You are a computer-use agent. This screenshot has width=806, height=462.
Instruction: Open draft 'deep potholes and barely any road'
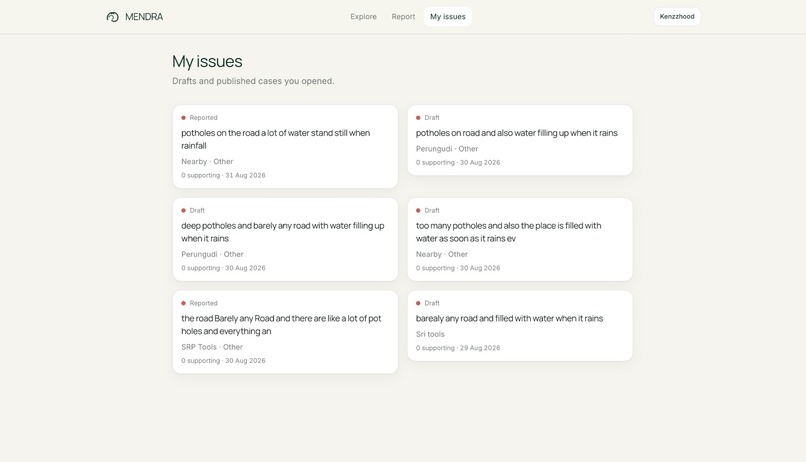point(285,239)
